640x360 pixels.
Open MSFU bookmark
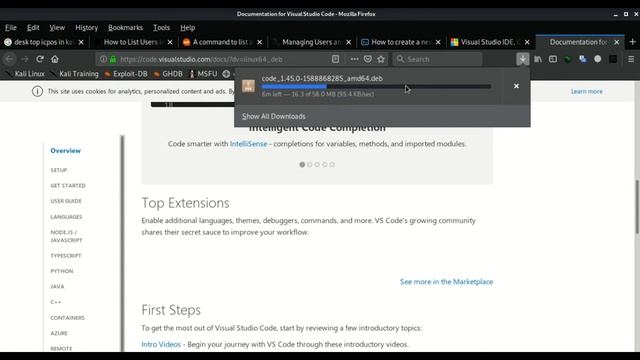(203, 74)
